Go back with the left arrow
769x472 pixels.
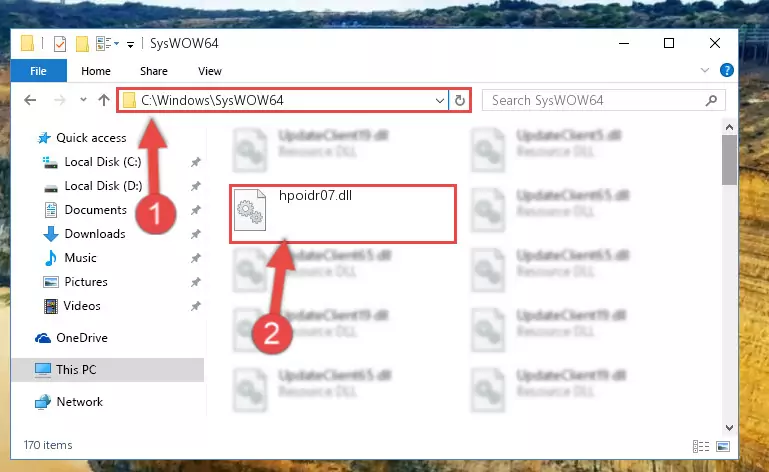(x=30, y=101)
